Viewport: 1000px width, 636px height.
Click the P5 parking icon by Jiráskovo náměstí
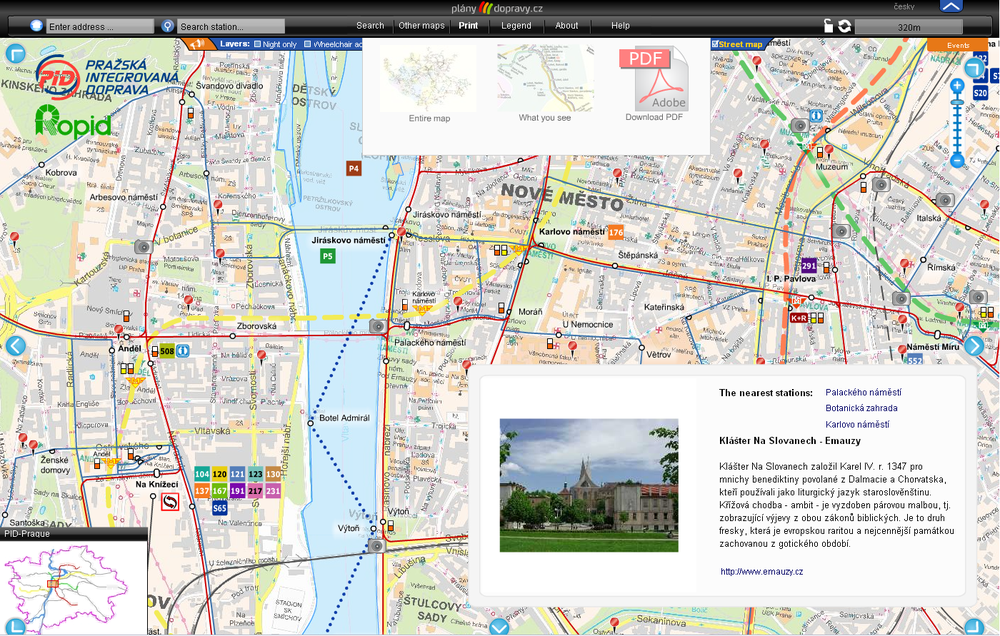(327, 257)
